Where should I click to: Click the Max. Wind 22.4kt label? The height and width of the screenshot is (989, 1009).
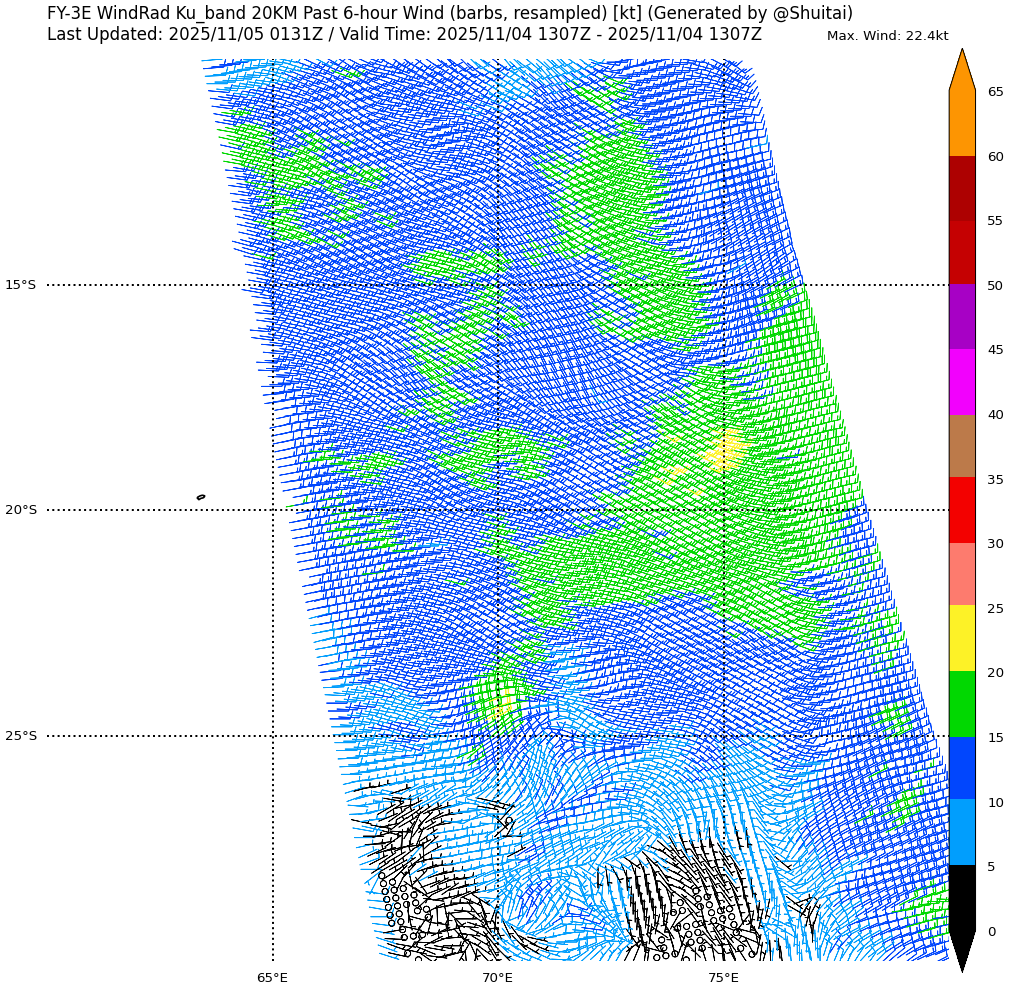(887, 36)
